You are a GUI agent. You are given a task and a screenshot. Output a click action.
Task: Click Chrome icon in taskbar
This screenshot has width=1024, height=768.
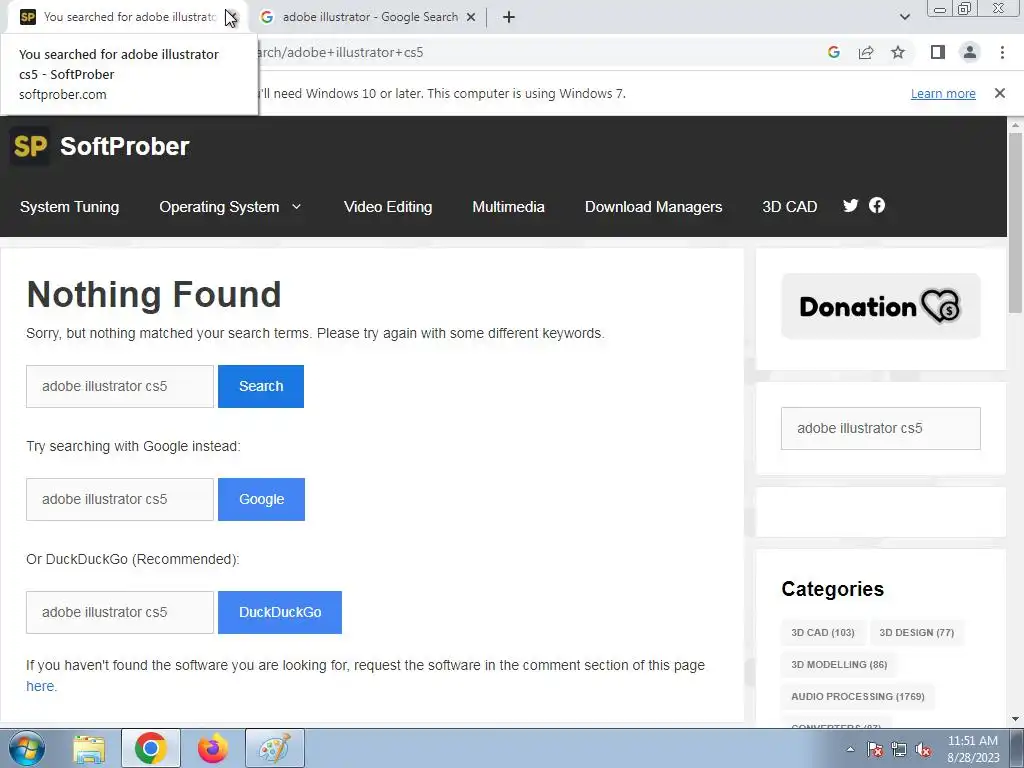point(151,748)
